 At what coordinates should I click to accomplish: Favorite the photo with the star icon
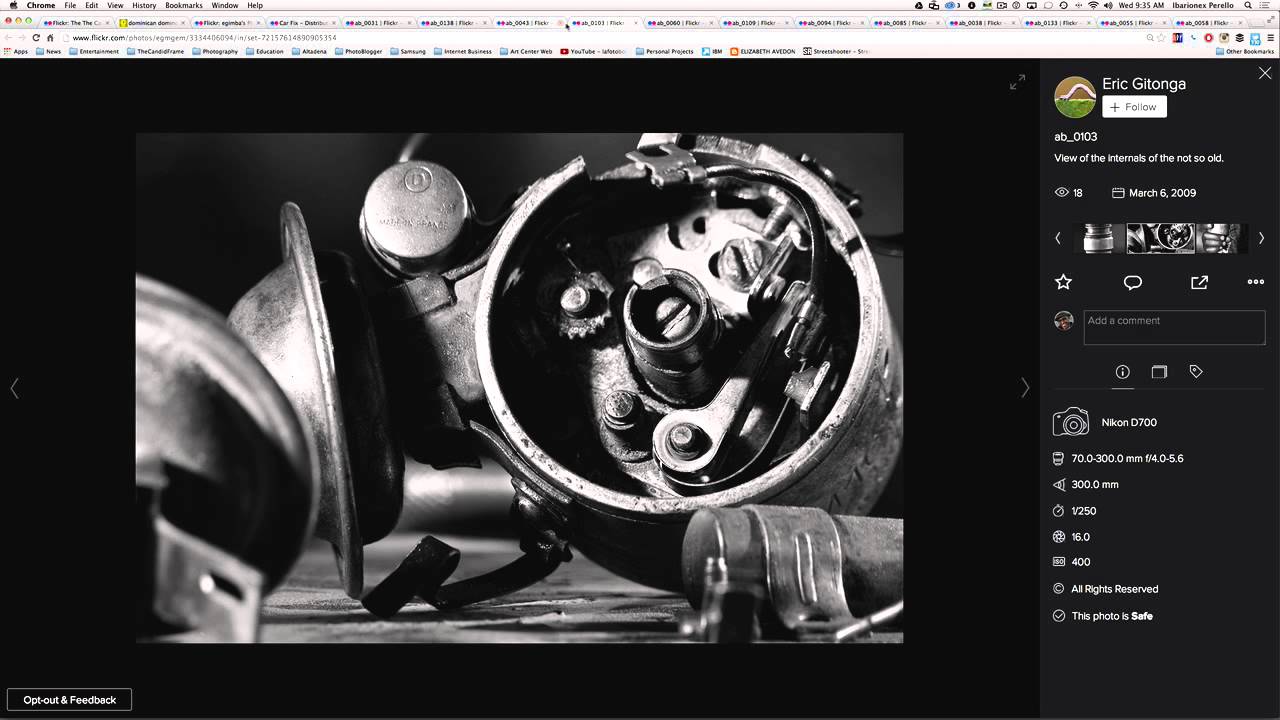[1063, 282]
